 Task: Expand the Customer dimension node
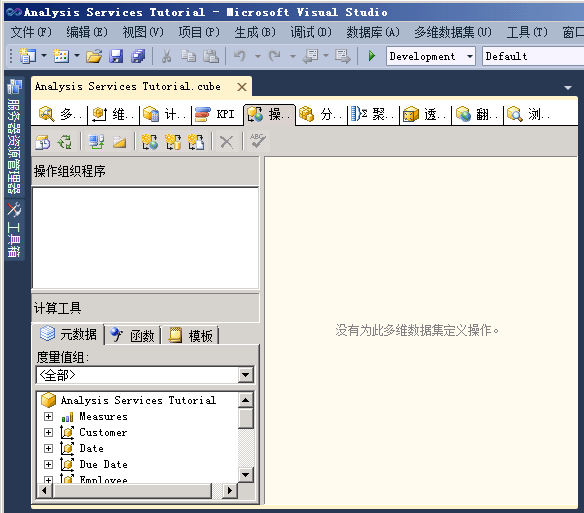(x=48, y=432)
